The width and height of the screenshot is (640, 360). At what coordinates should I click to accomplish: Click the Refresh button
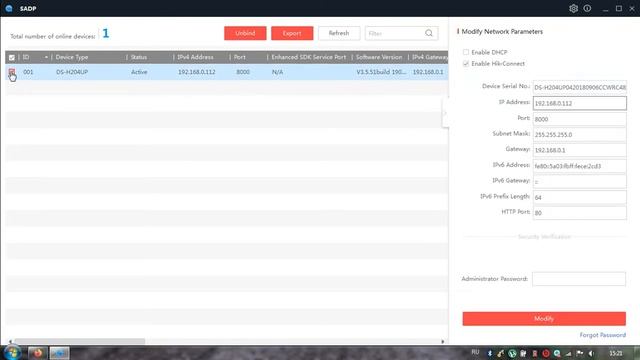[339, 33]
